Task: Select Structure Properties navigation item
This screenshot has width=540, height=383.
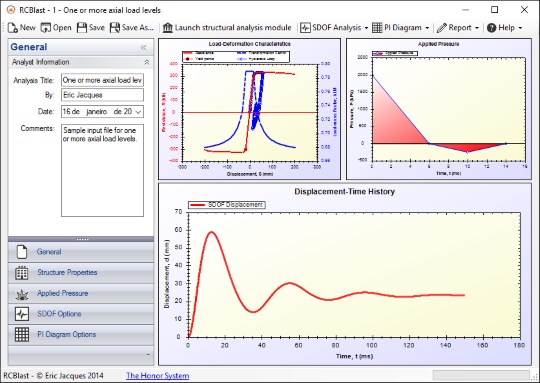Action: pos(81,272)
